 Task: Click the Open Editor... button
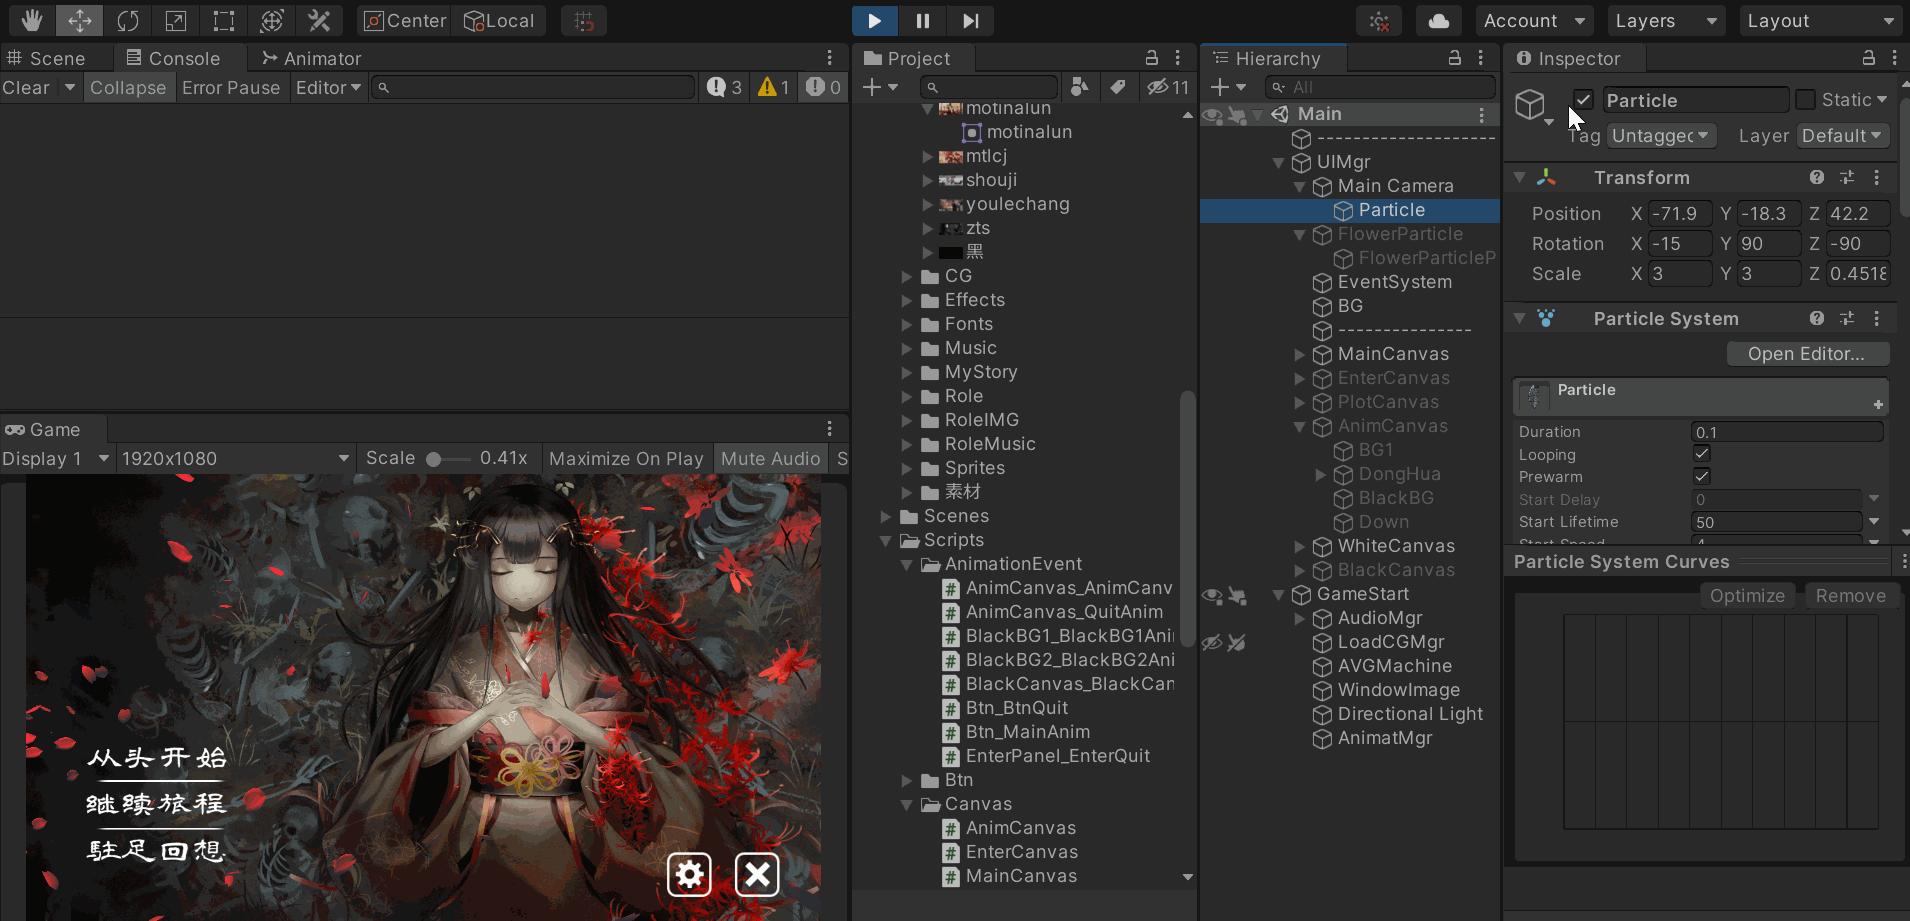click(1807, 353)
